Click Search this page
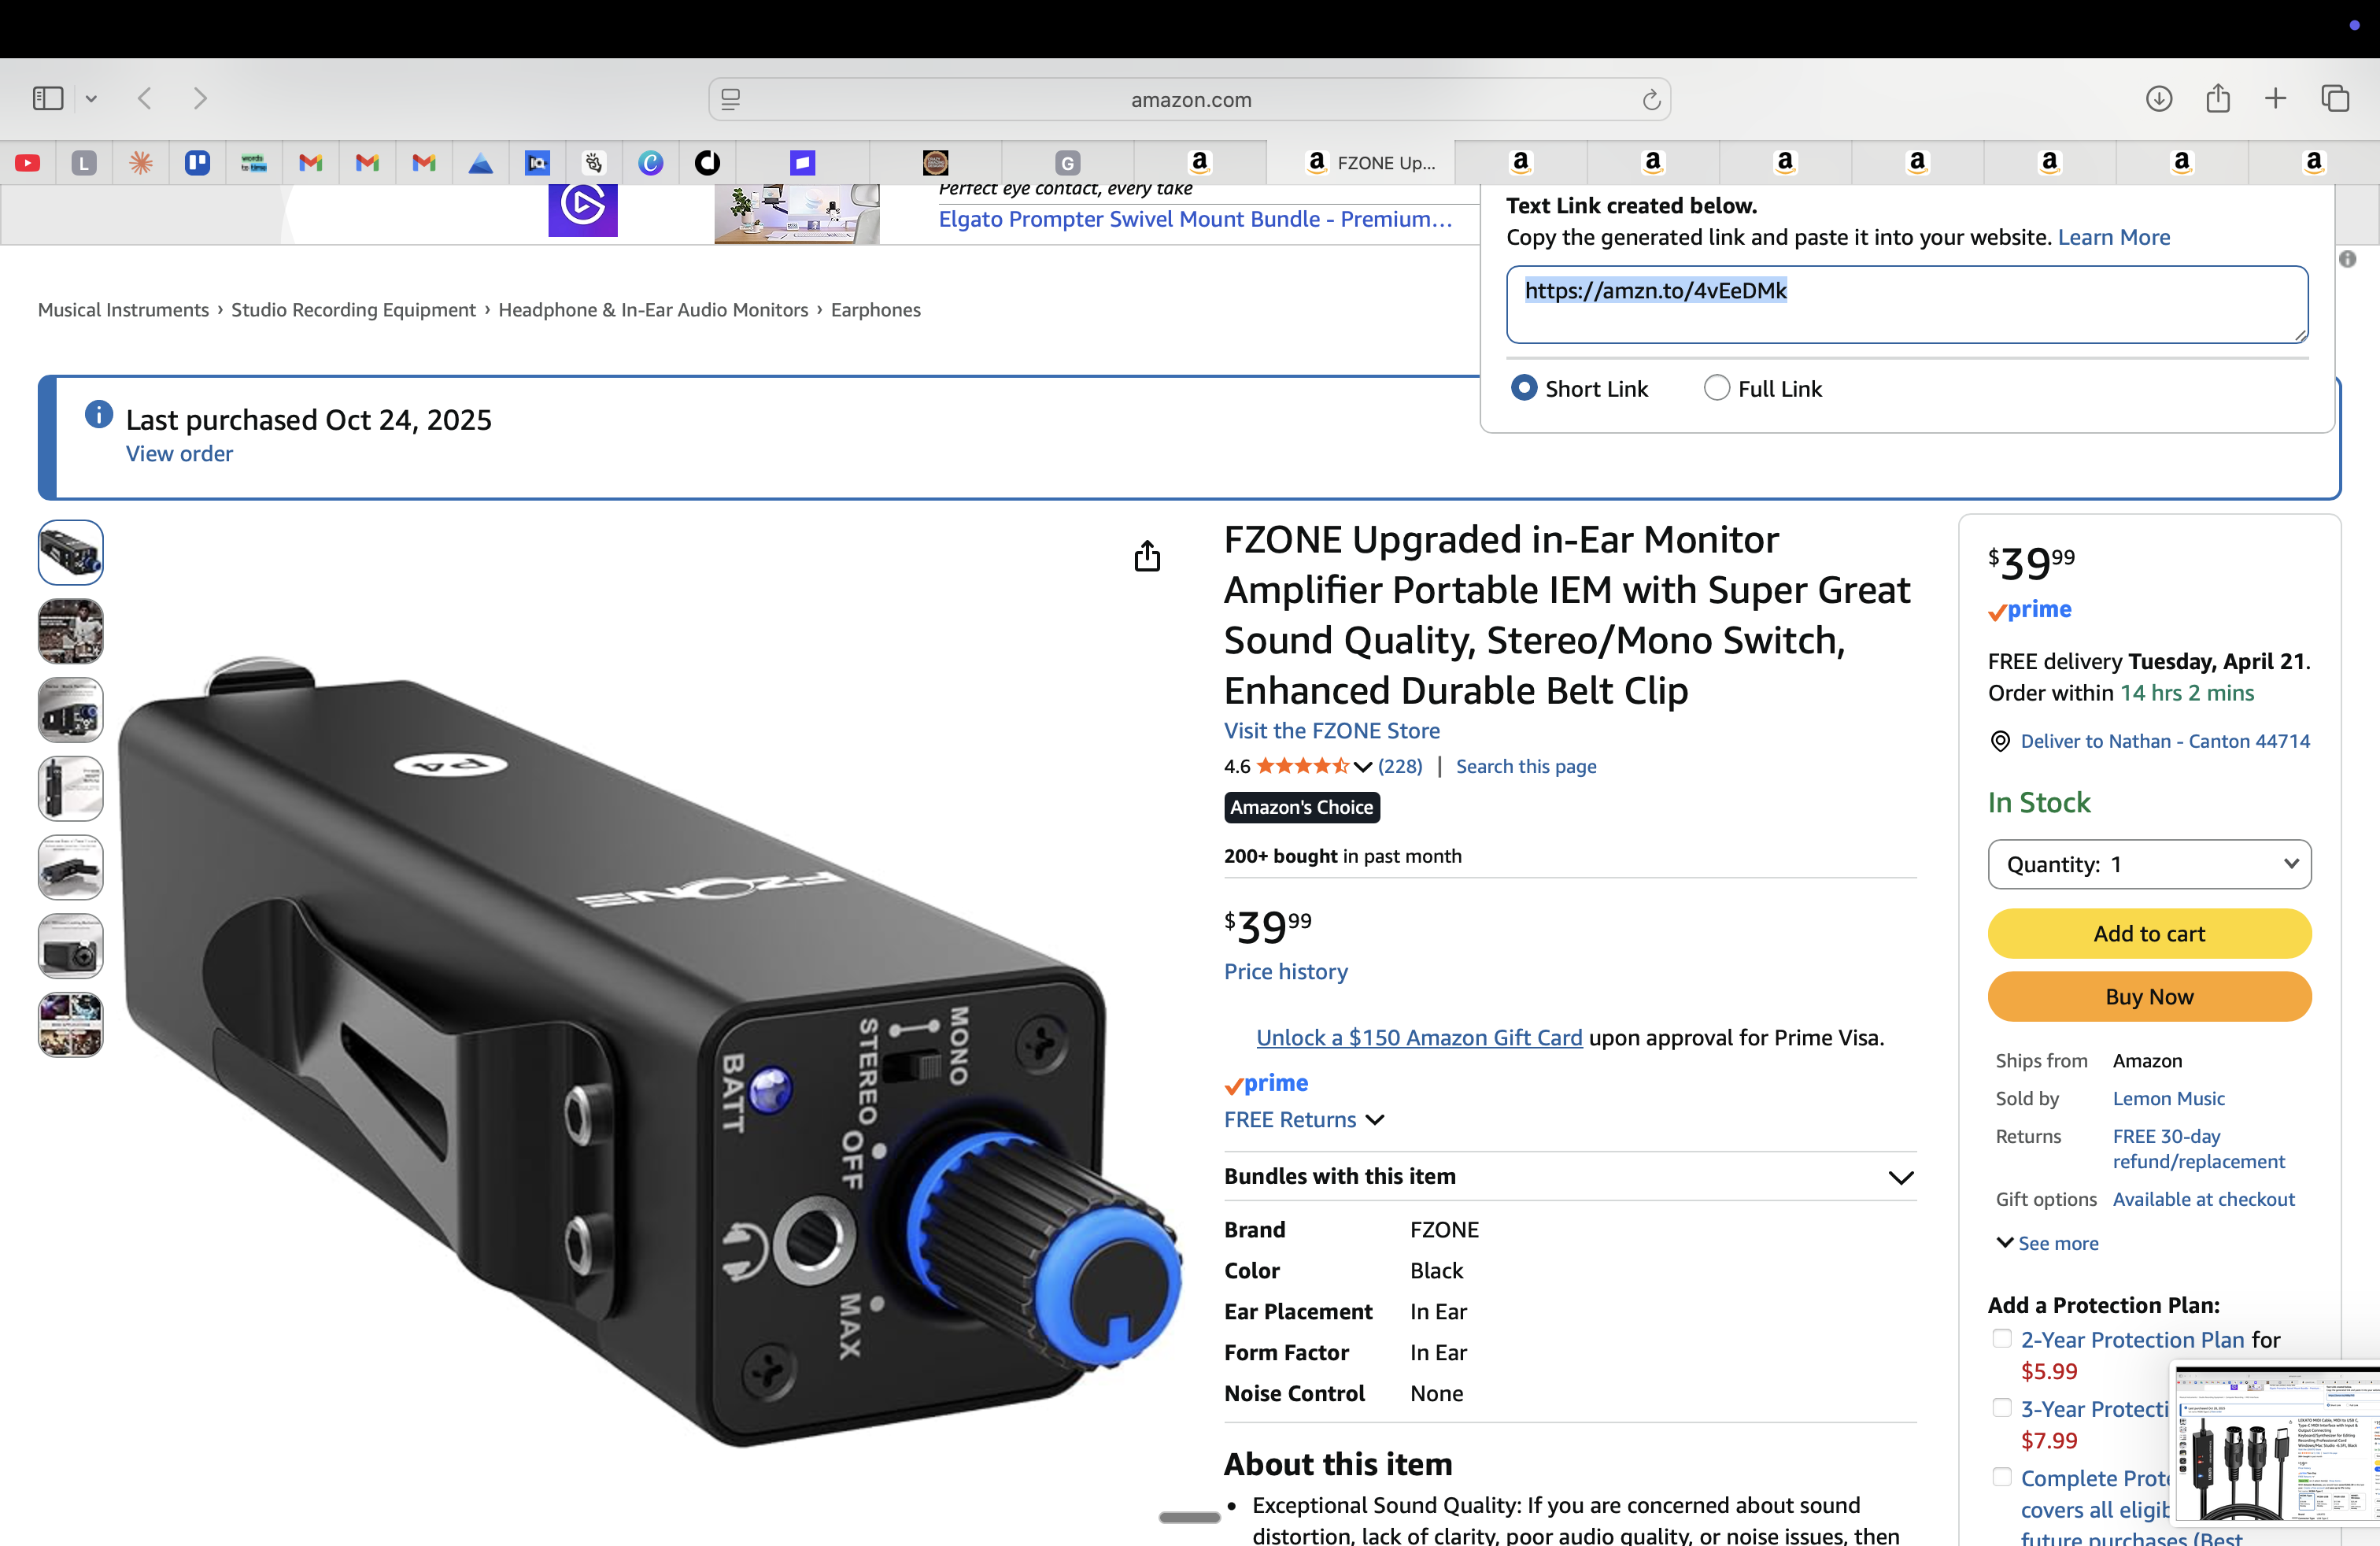 pyautogui.click(x=1526, y=766)
